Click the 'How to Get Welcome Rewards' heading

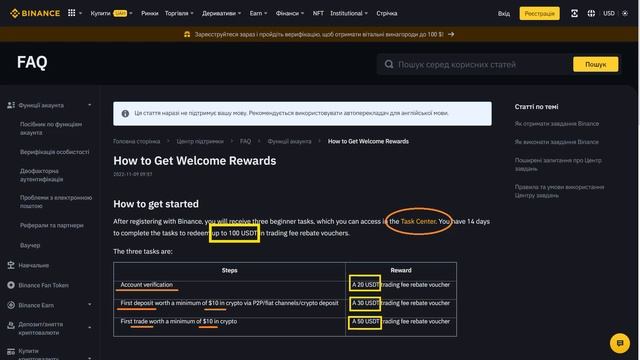195,161
